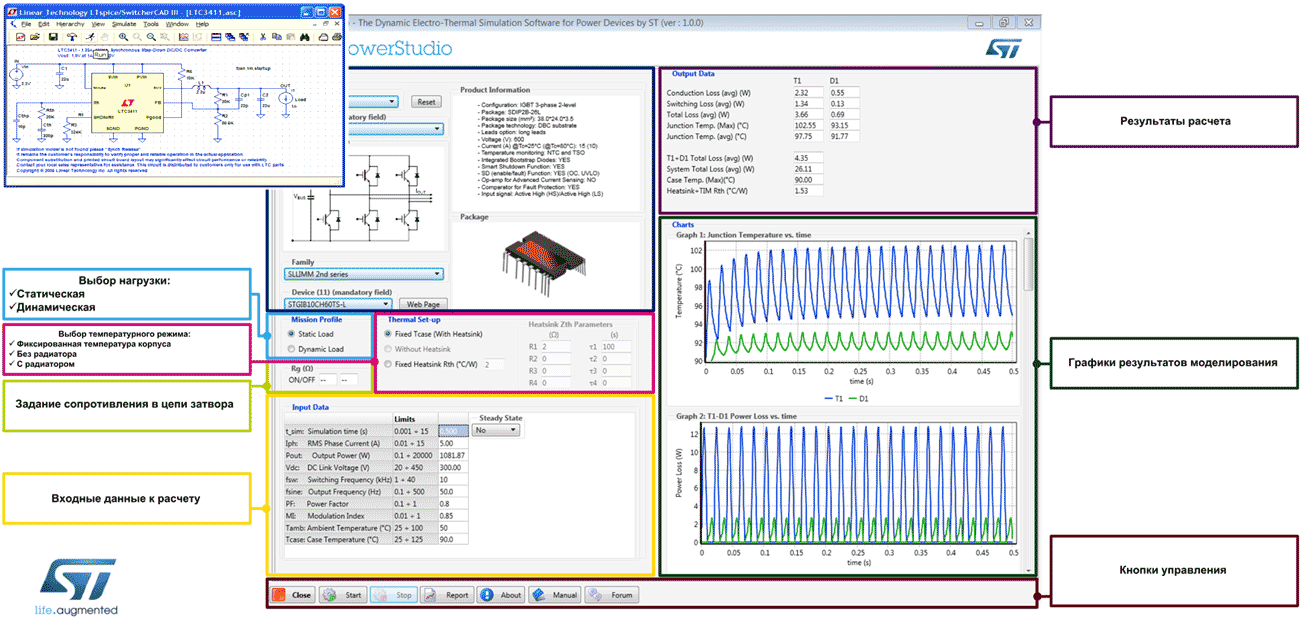This screenshot has height=618, width=1300.
Task: Click the Open file icon in LTspice toolbar
Action: pyautogui.click(x=34, y=37)
